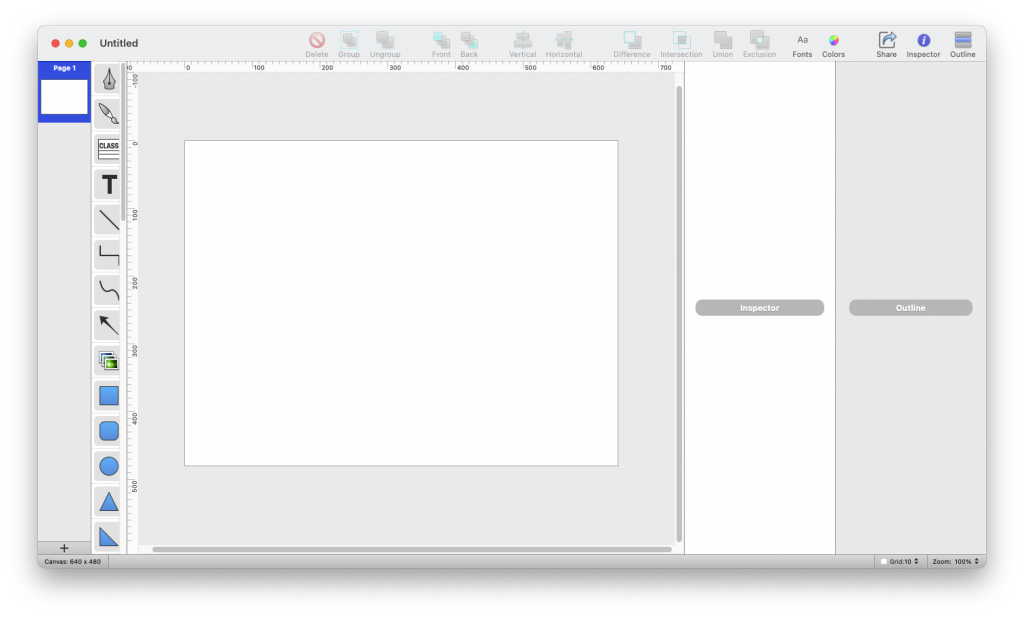Insert an image with the picture tool
1024x618 pixels.
[108, 361]
